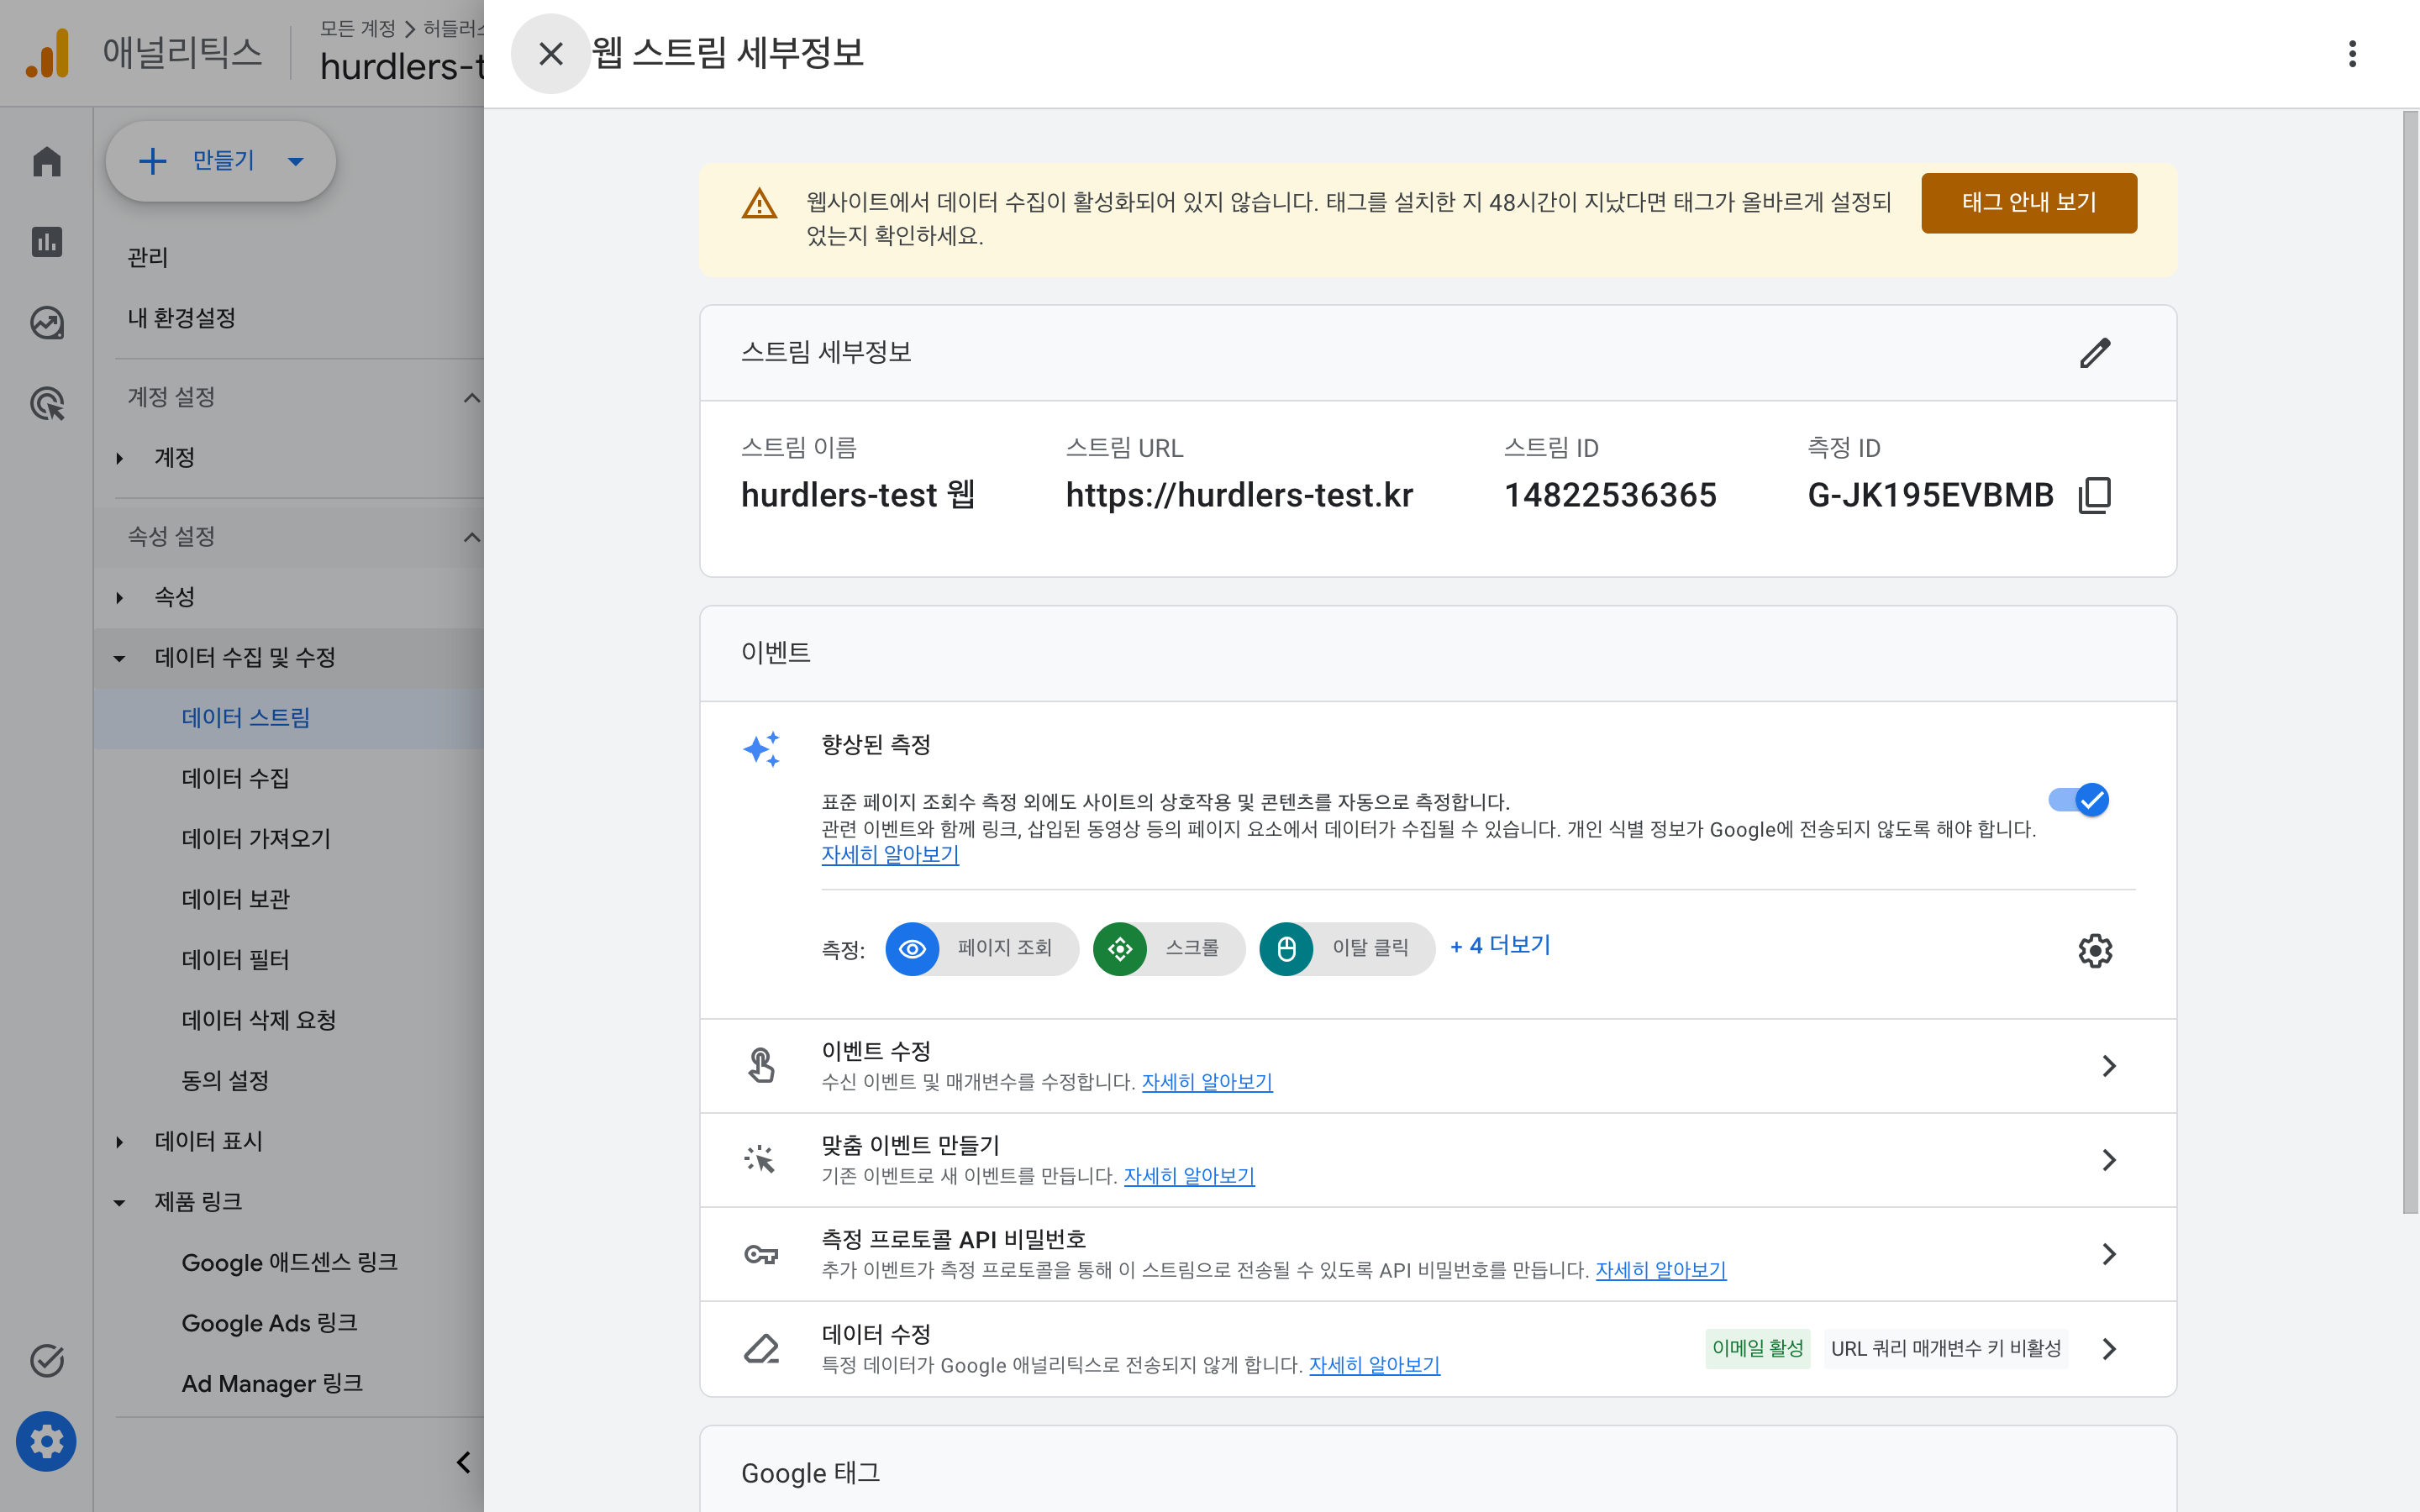Edit stream details with pencil icon
This screenshot has width=2420, height=1512.
click(x=2094, y=352)
